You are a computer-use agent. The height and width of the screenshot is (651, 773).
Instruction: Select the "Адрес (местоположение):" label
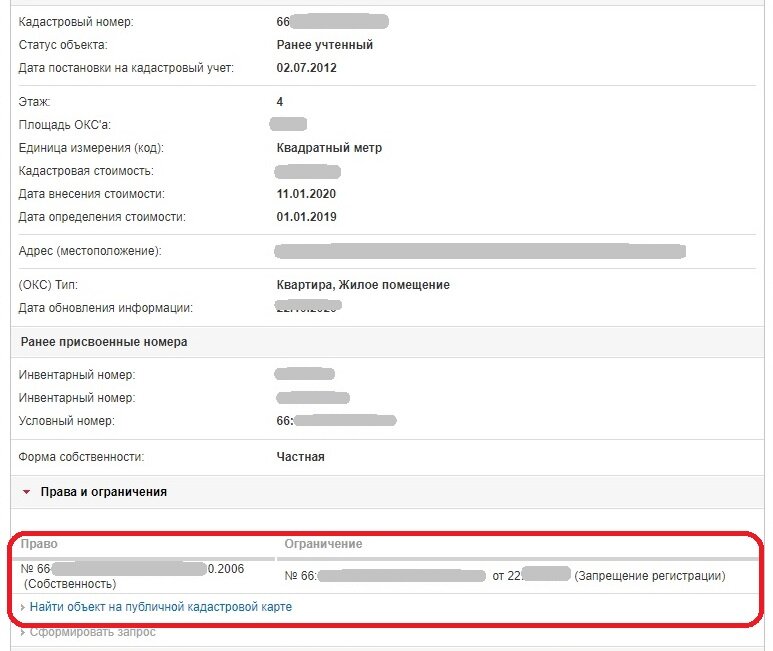click(90, 251)
